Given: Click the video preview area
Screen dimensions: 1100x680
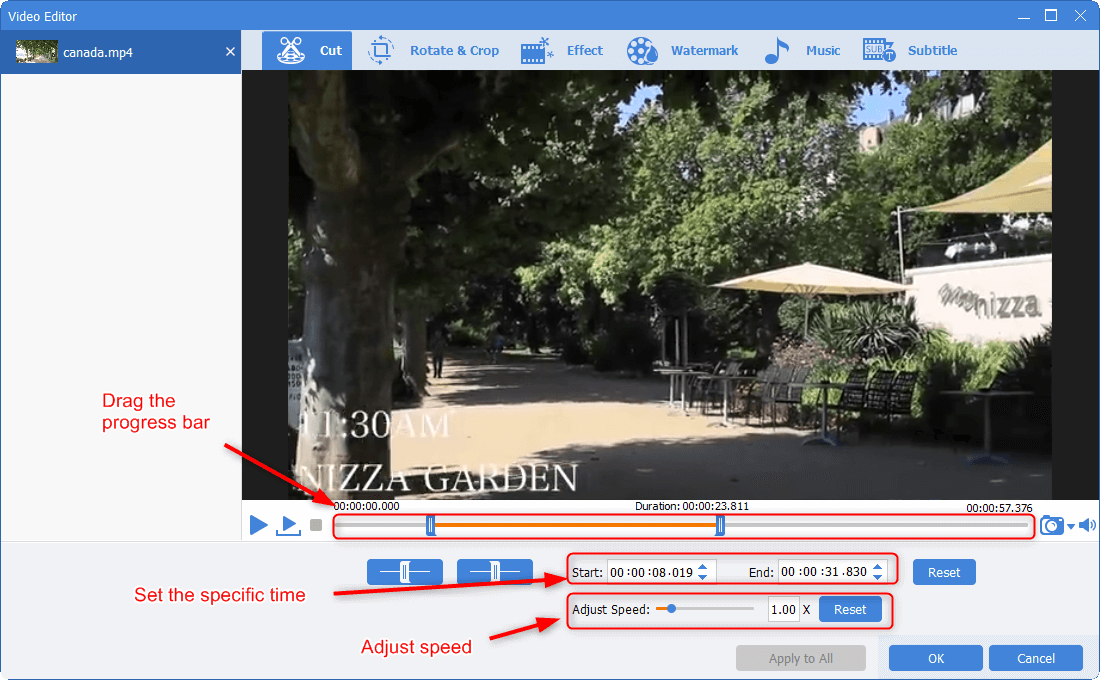Looking at the screenshot, I should point(670,285).
